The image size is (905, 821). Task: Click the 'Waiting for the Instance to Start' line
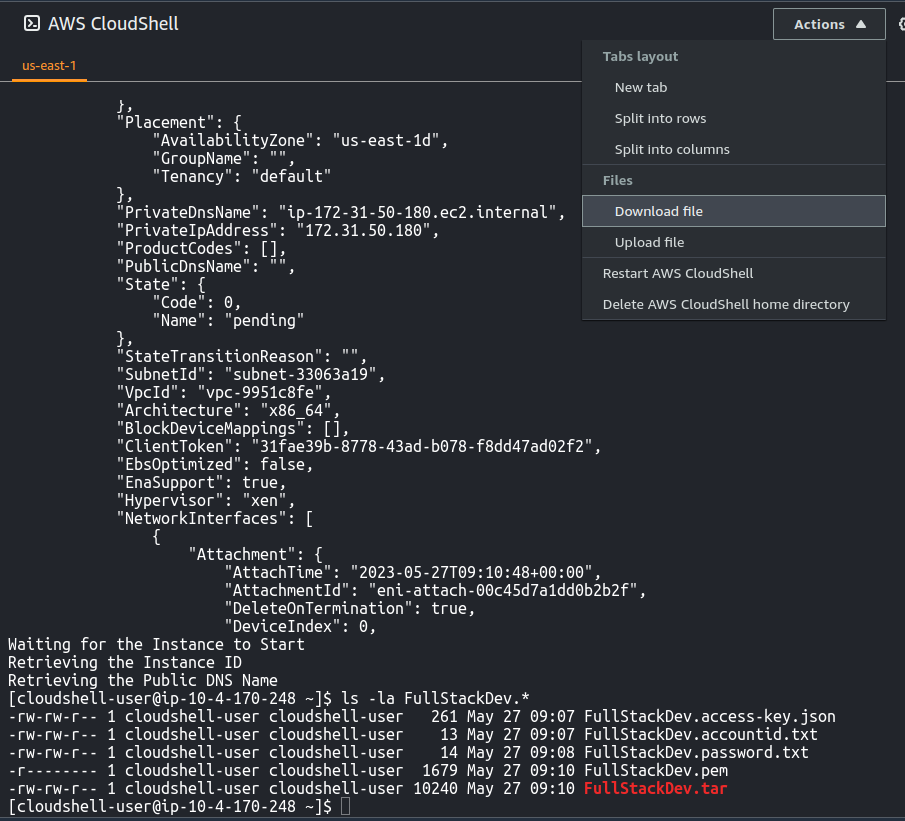pyautogui.click(x=156, y=644)
